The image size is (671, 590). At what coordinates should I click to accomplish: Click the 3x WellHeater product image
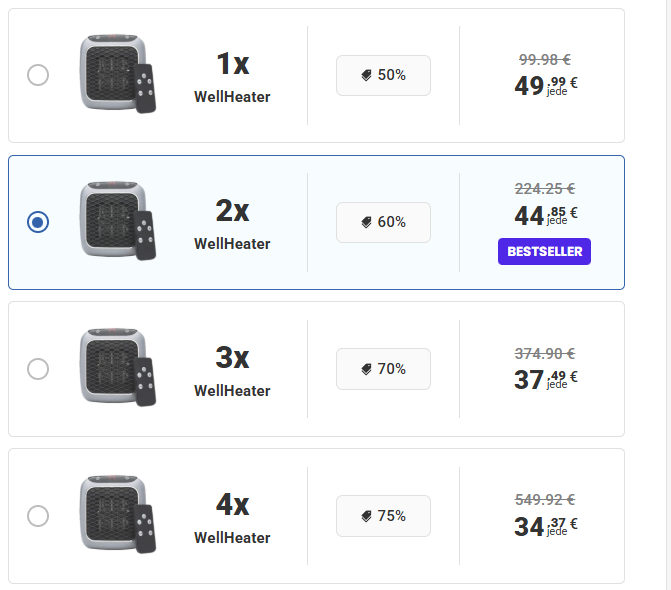click(x=117, y=369)
